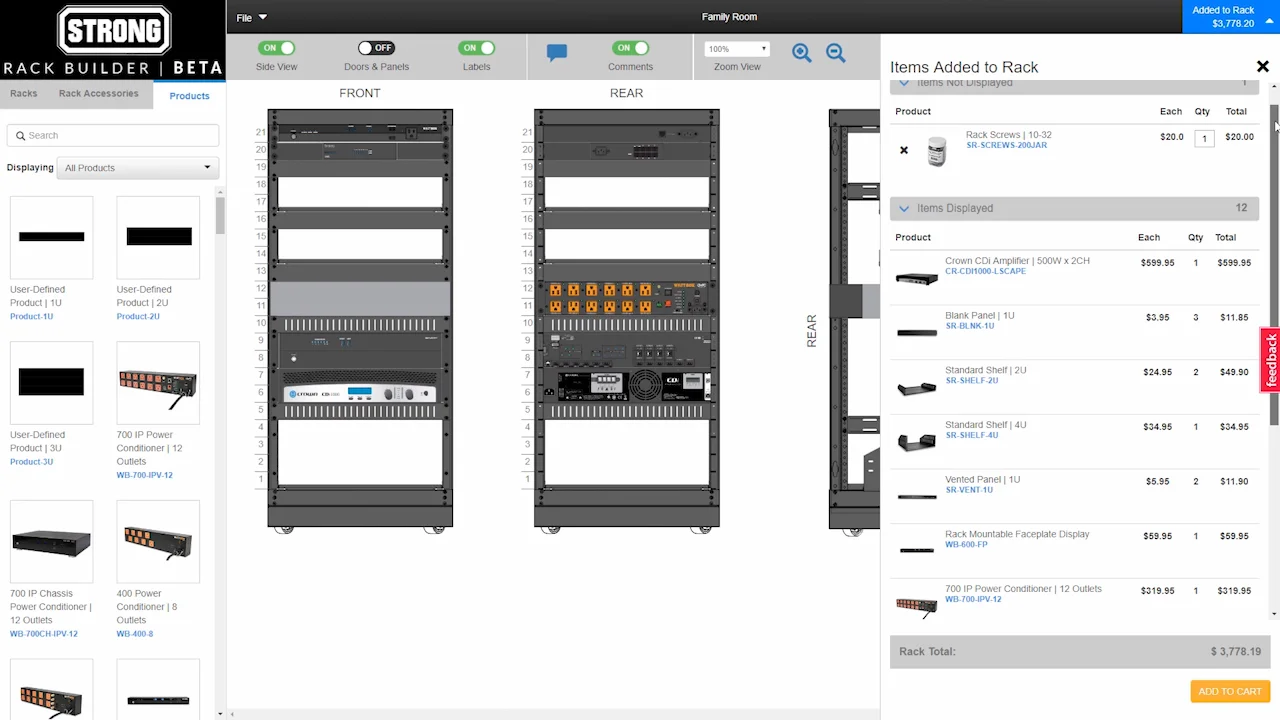The width and height of the screenshot is (1280, 720).
Task: Select 700 IP Power Conditioner 12 Outlets thumbnail
Action: pos(158,382)
